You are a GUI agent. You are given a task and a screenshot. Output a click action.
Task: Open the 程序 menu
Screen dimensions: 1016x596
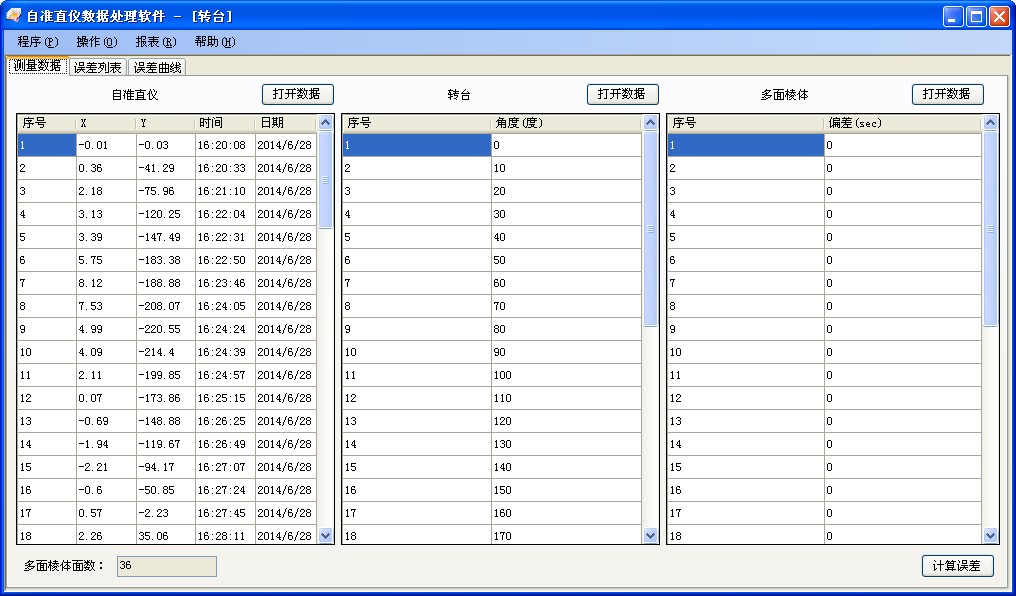pos(38,42)
